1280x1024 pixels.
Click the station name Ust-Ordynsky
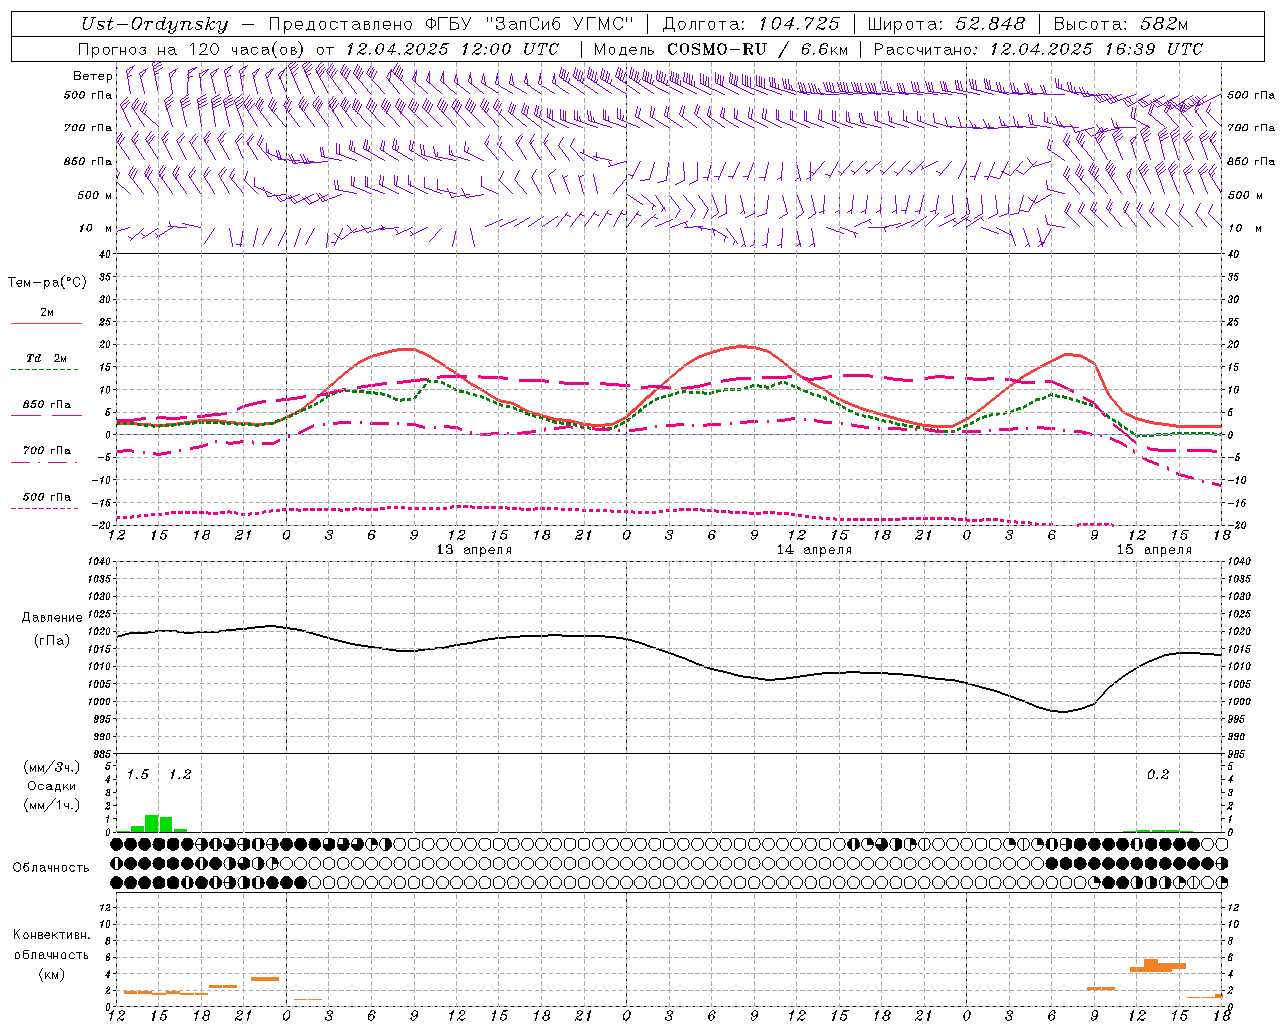[x=154, y=24]
